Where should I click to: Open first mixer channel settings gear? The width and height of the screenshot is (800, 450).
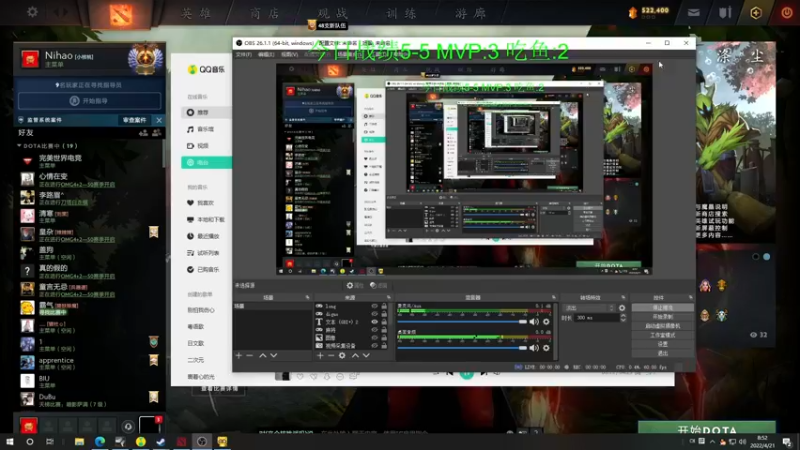pos(546,322)
